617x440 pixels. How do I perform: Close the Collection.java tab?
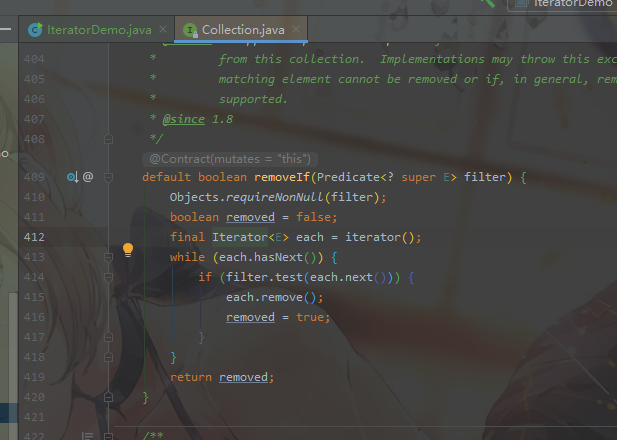point(297,30)
